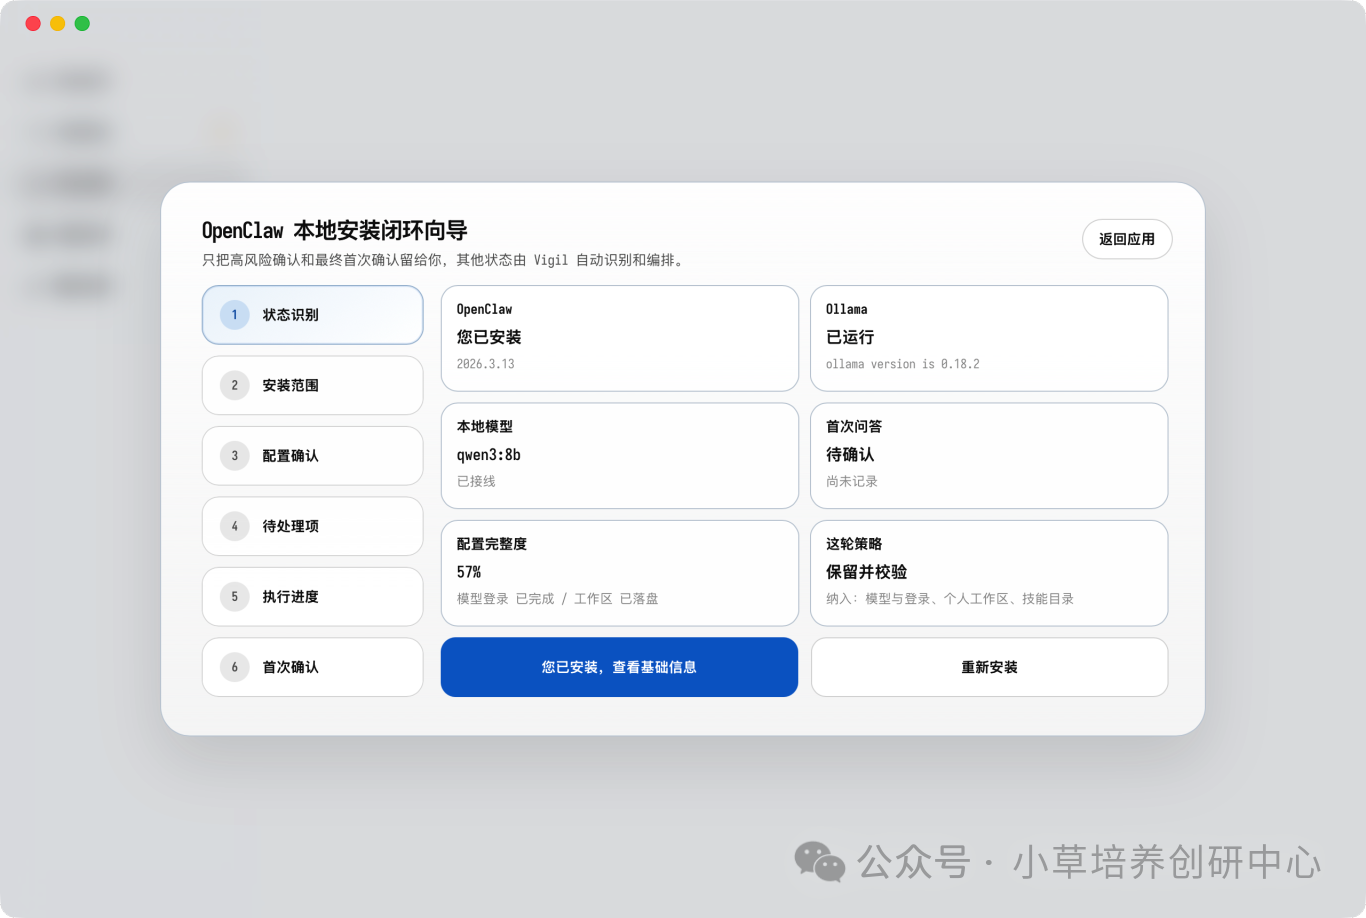Click the 这轮策略 card label
1366x918 pixels.
click(854, 544)
